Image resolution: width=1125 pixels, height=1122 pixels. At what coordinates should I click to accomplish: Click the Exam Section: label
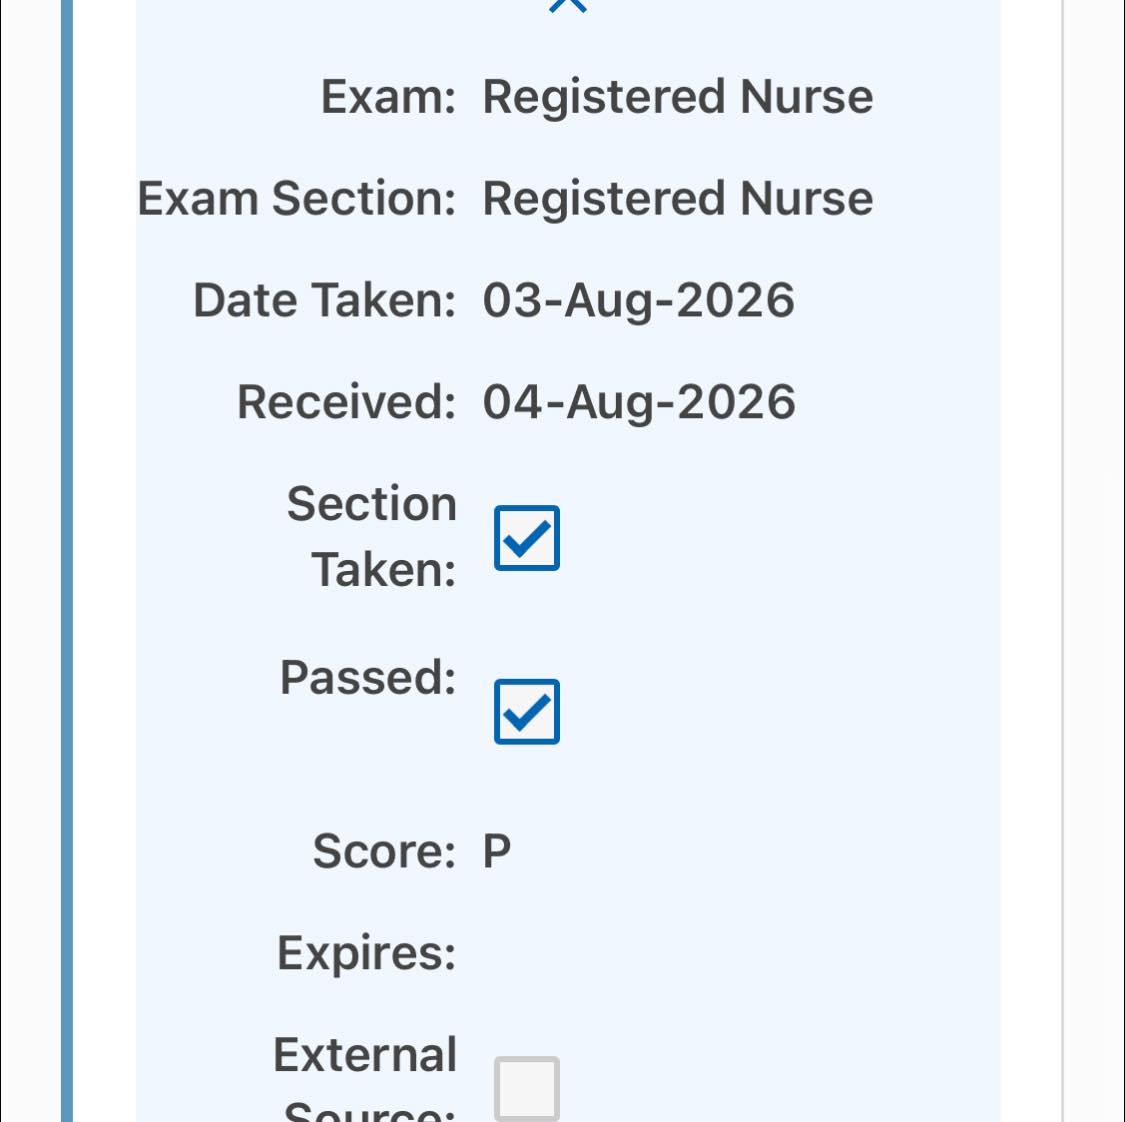click(297, 198)
